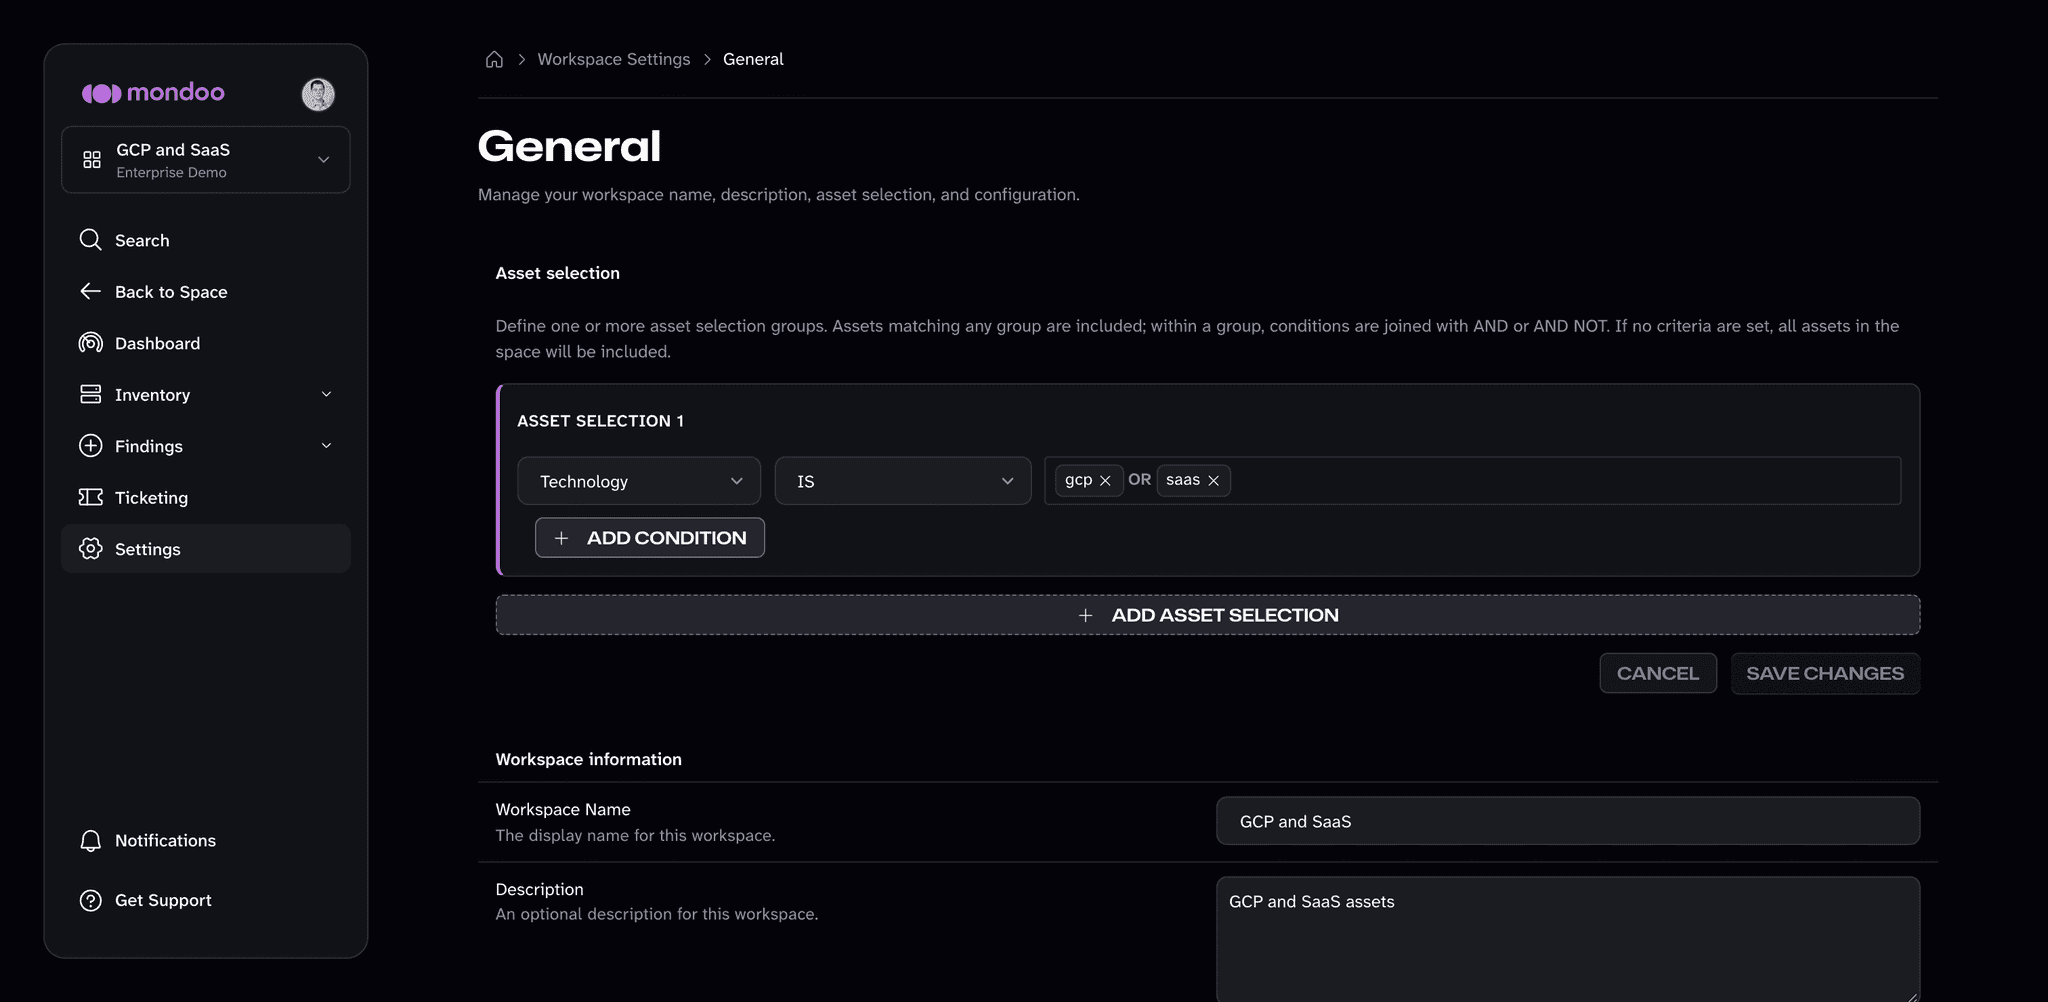Click the Ticketing ticket icon
The image size is (2048, 1002).
[x=91, y=497]
